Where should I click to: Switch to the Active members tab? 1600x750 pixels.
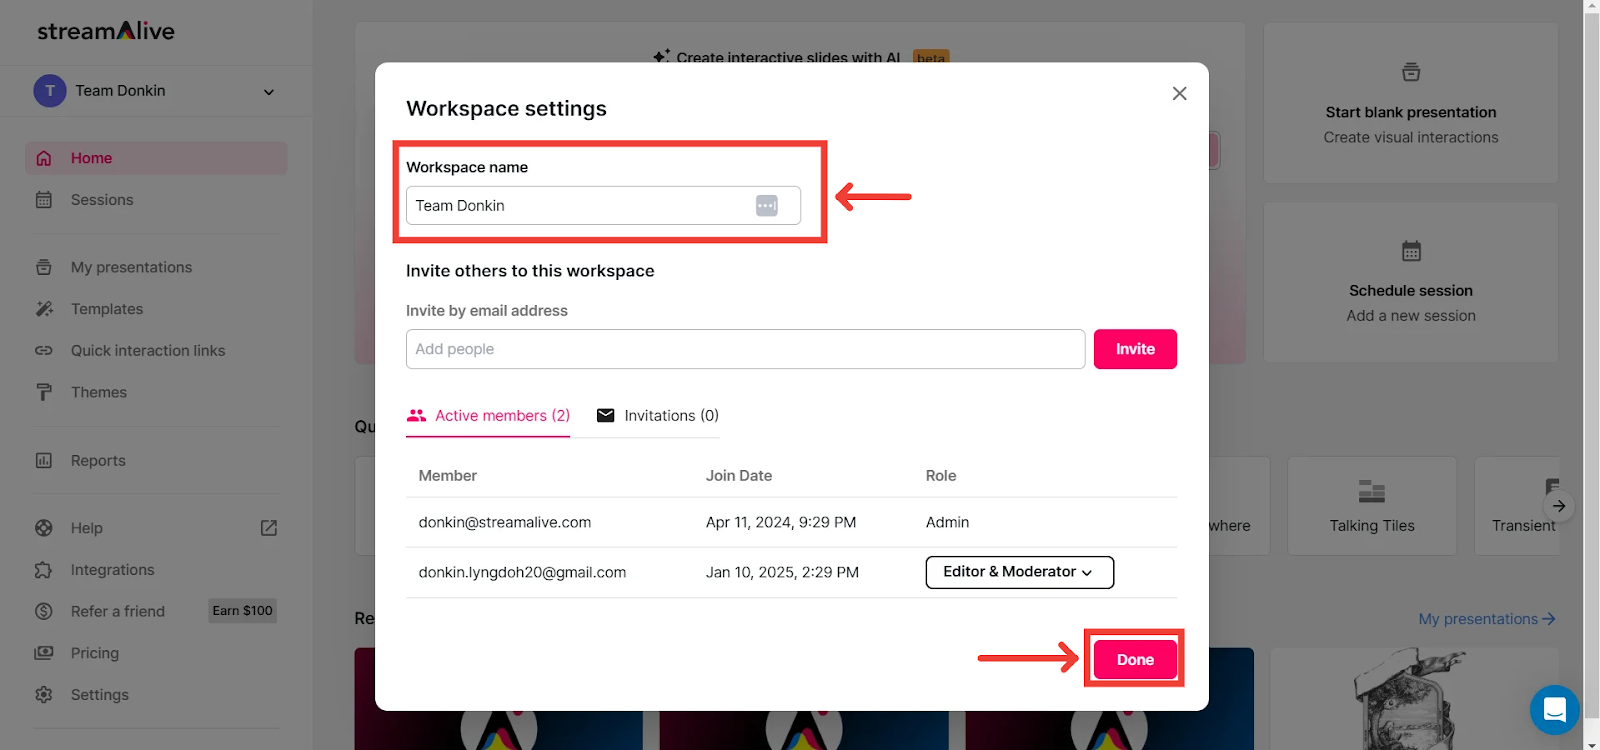pos(488,416)
